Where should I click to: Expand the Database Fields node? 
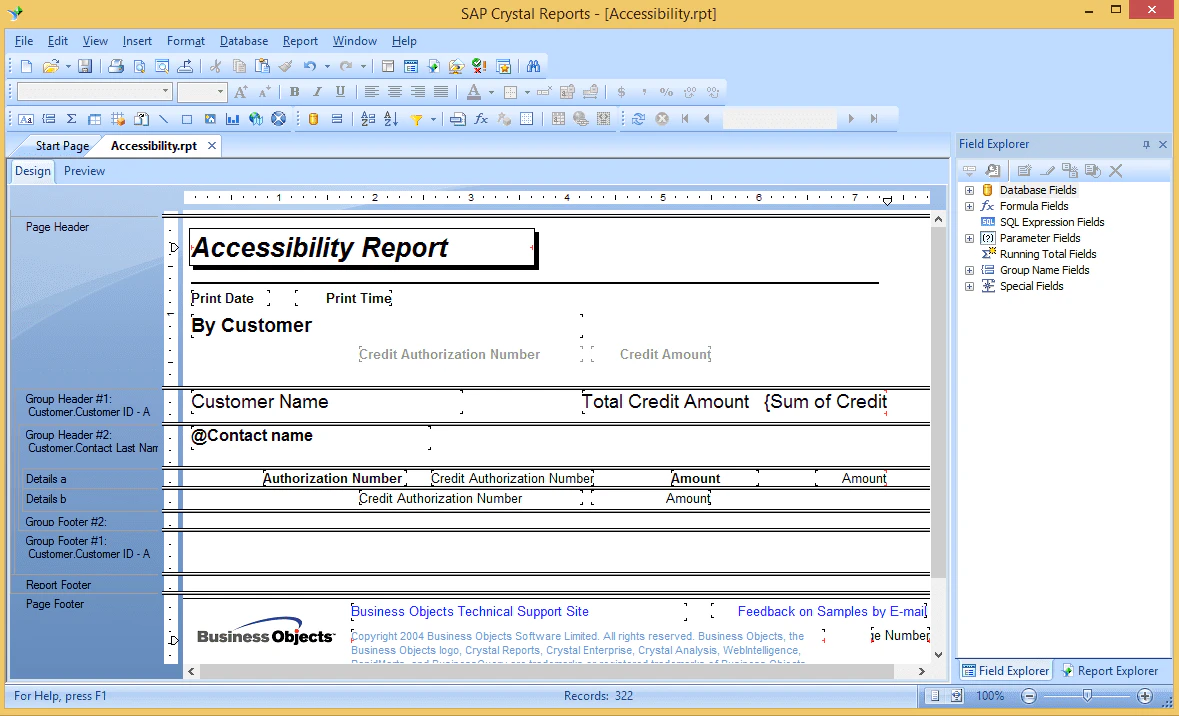969,190
